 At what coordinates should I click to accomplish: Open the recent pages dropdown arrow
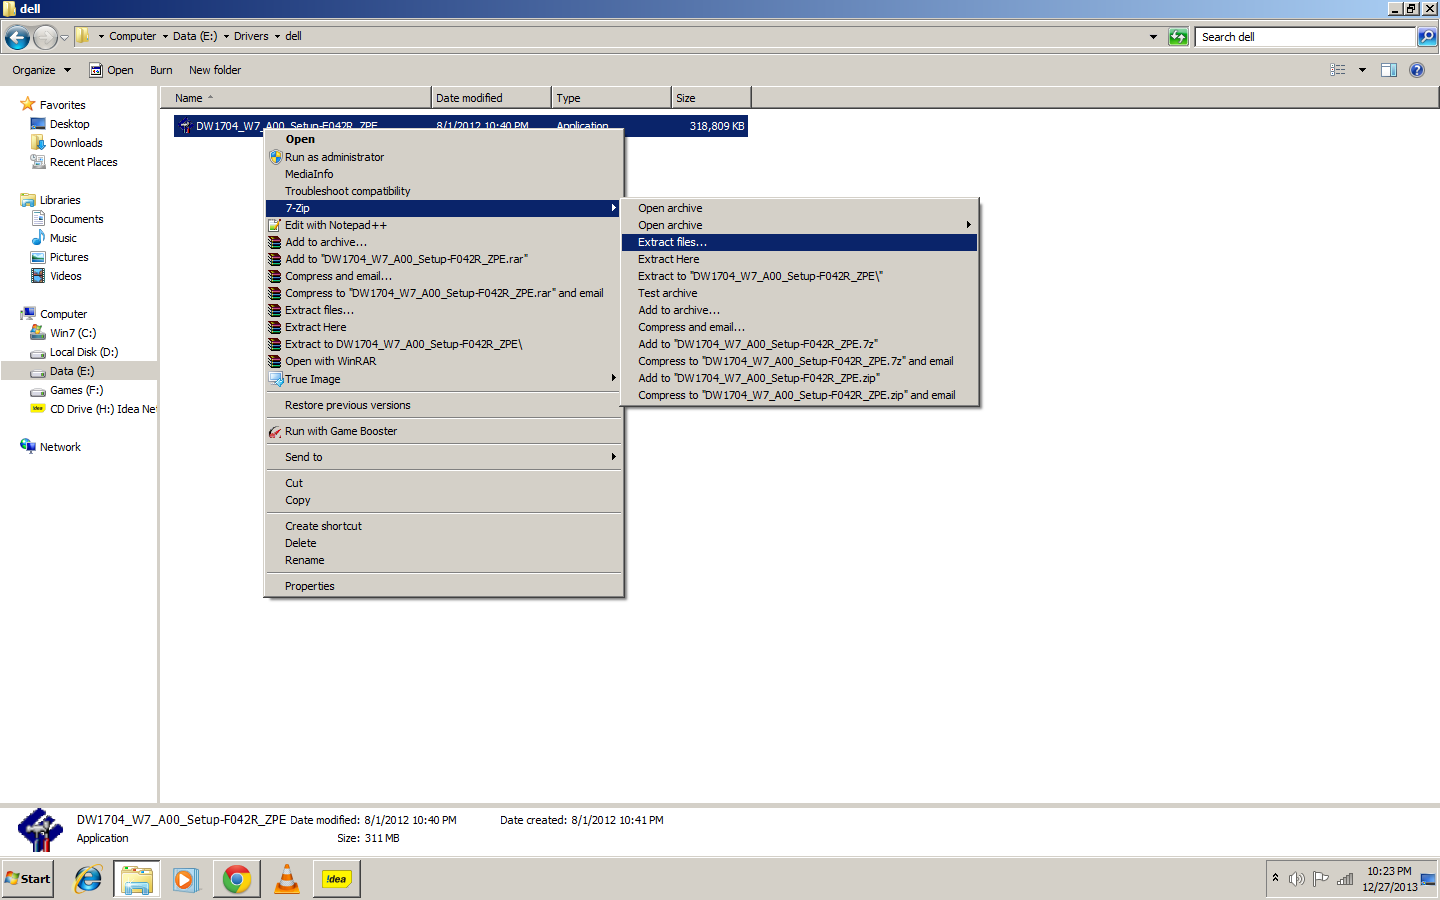(x=64, y=38)
